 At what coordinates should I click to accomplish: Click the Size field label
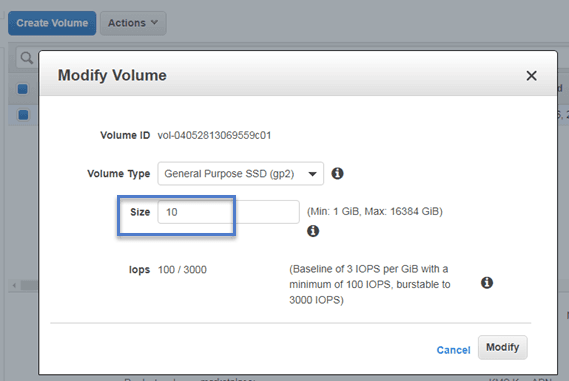click(x=140, y=212)
